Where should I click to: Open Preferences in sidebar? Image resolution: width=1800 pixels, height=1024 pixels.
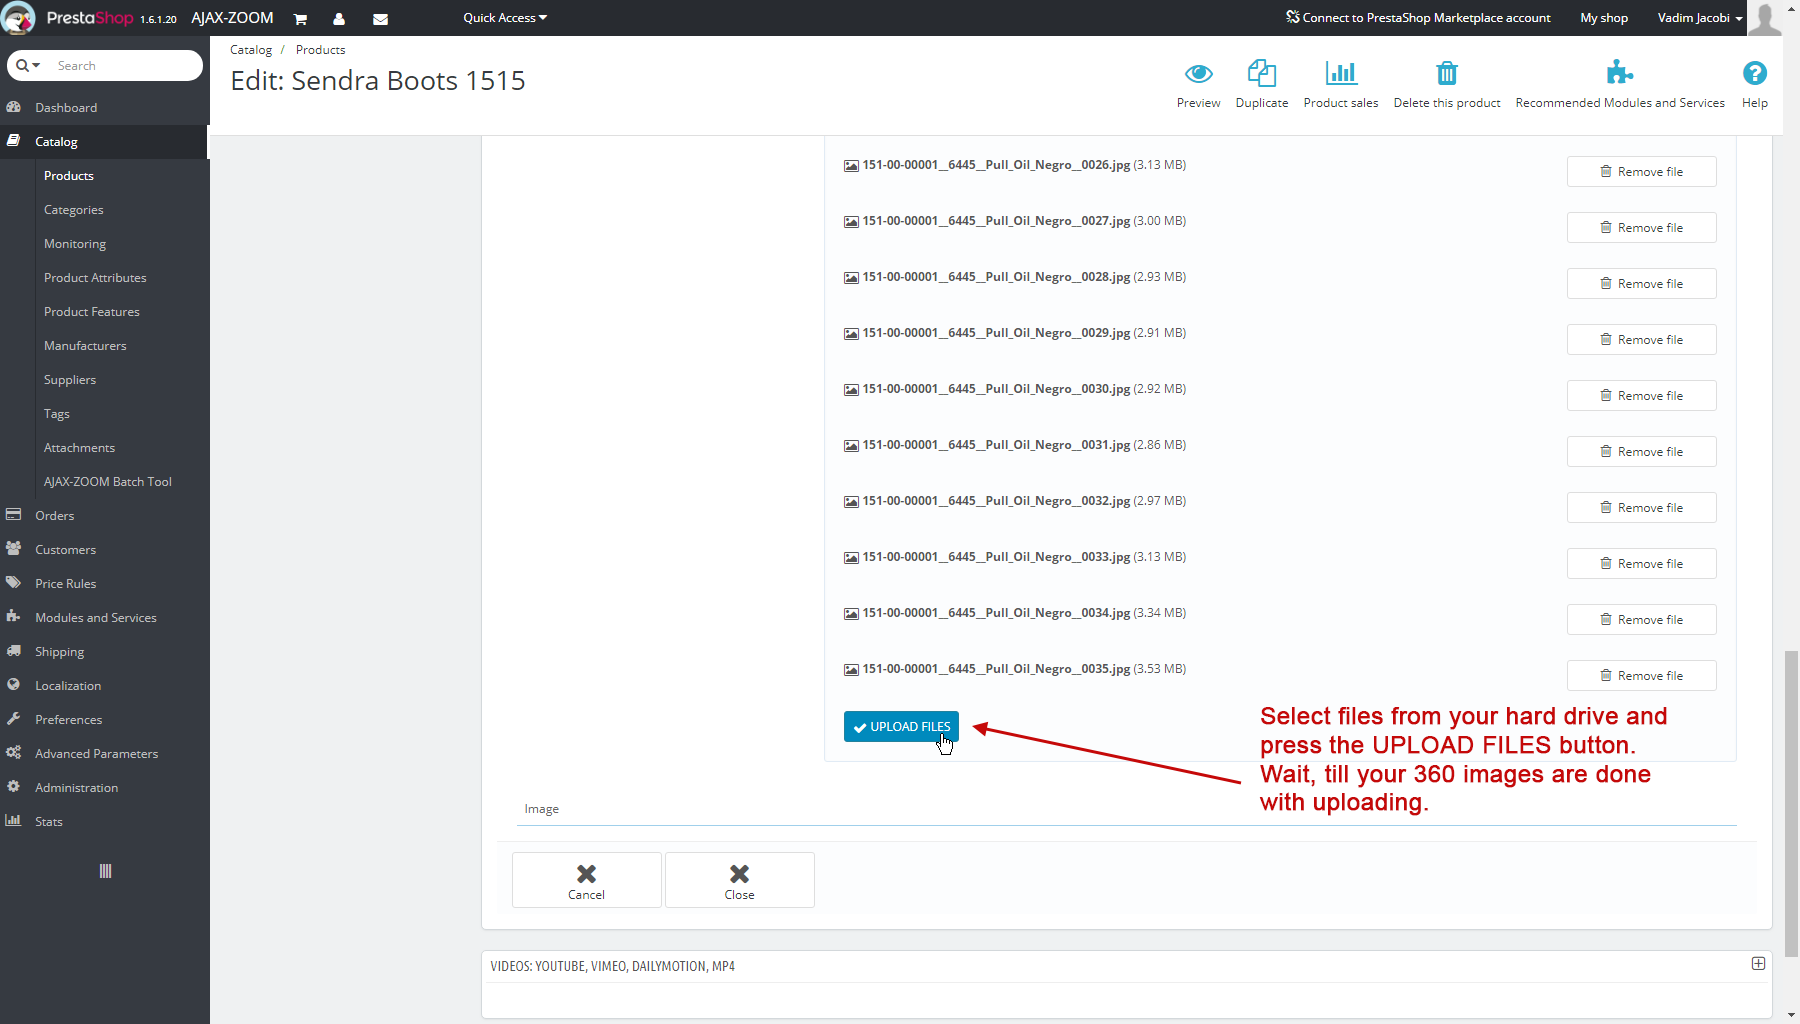[x=105, y=719]
